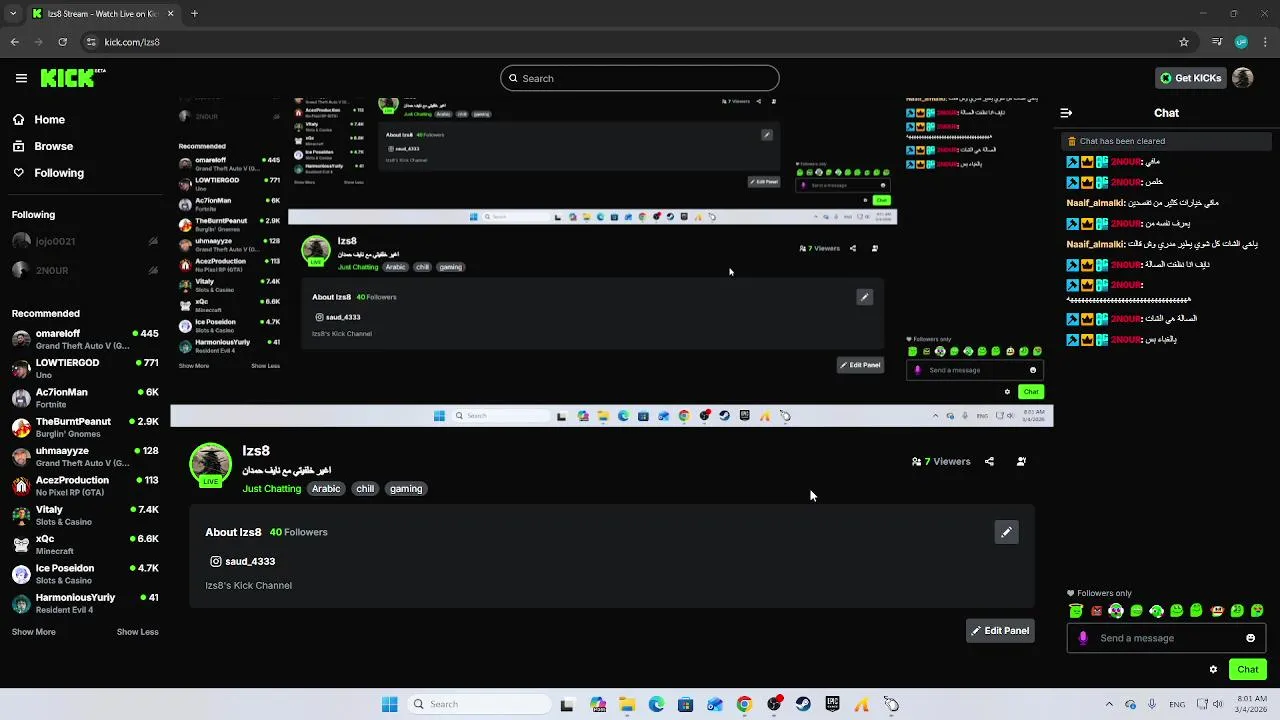Open File Explorer from the taskbar
Viewport: 1280px width, 720px height.
(627, 704)
